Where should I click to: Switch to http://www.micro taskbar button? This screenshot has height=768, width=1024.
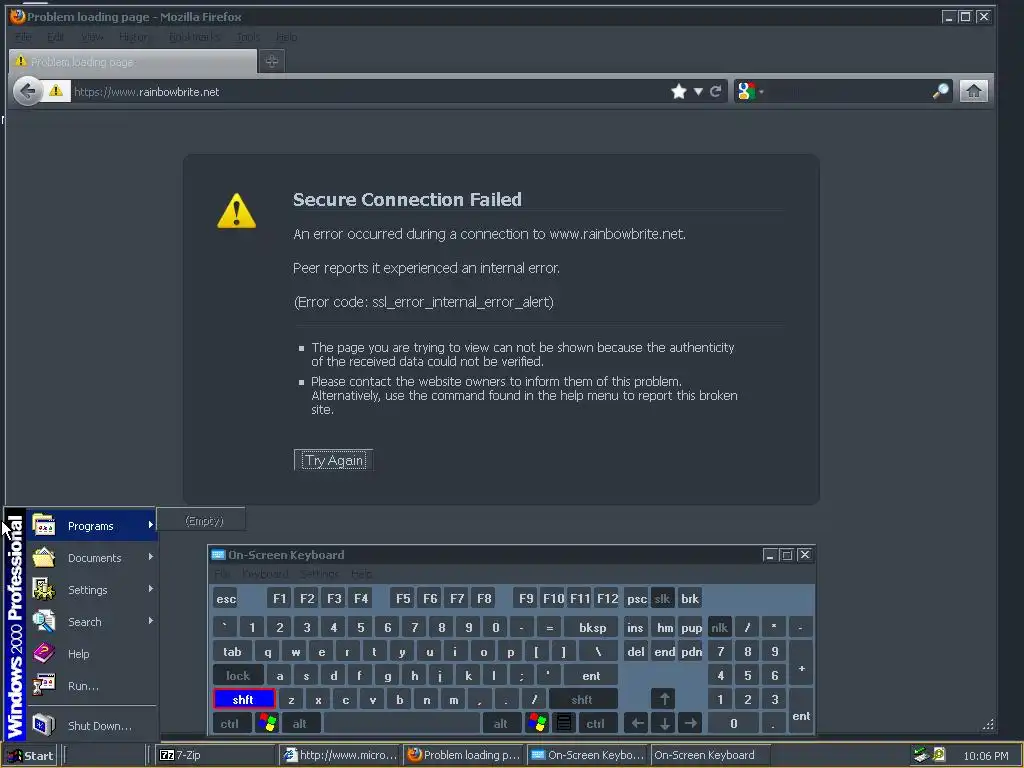[x=340, y=755]
